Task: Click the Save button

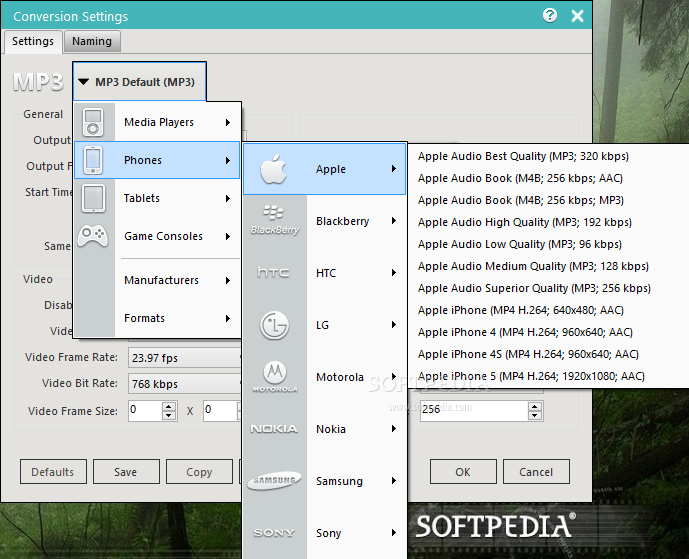Action: click(x=126, y=472)
